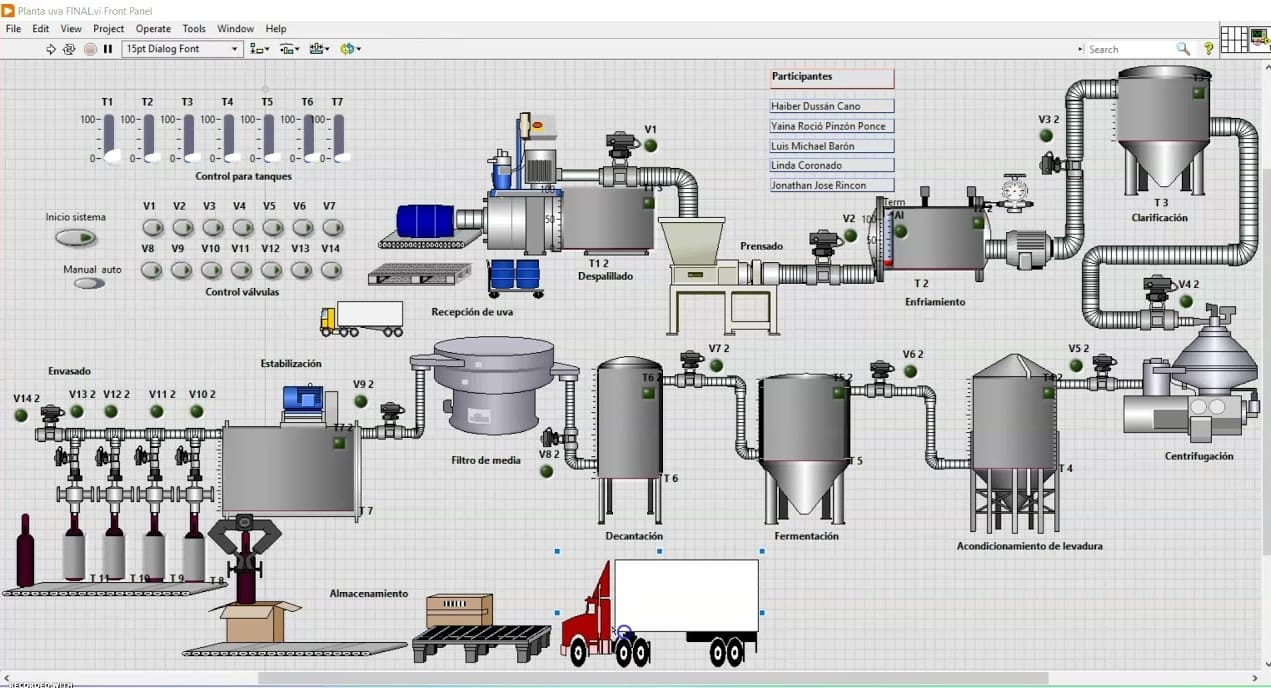Toggle the V1 valve in Control válvulas

151,227
